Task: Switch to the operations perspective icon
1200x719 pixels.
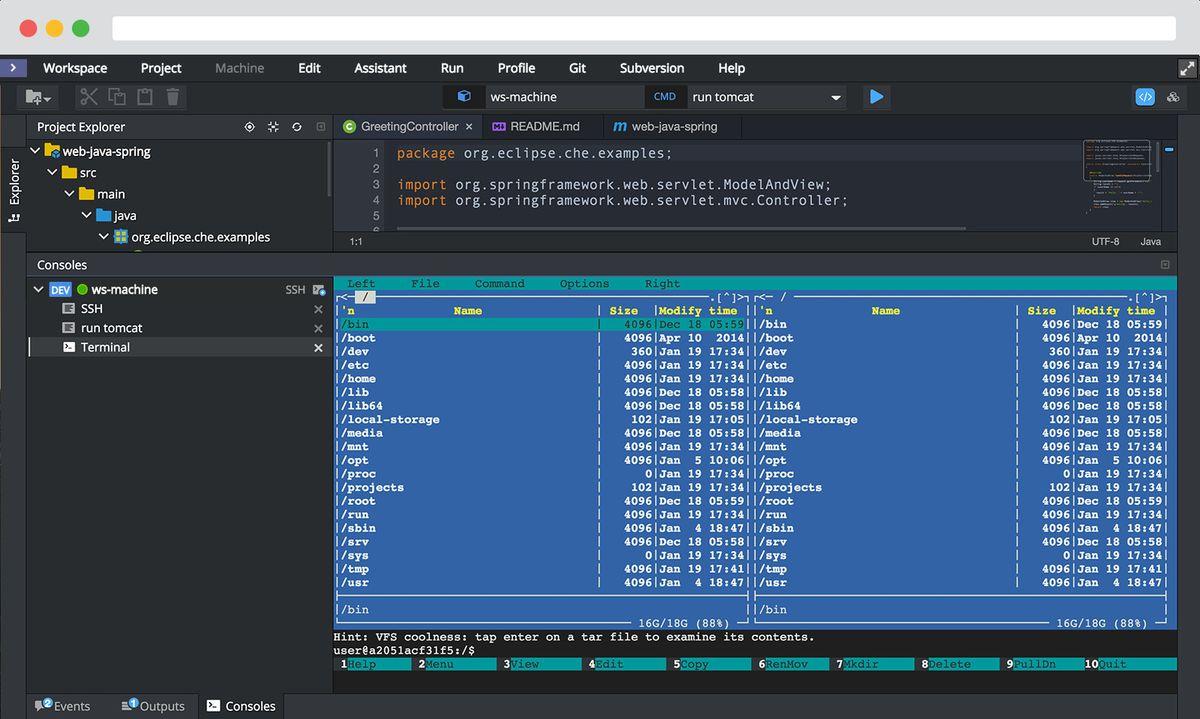Action: click(x=1174, y=97)
